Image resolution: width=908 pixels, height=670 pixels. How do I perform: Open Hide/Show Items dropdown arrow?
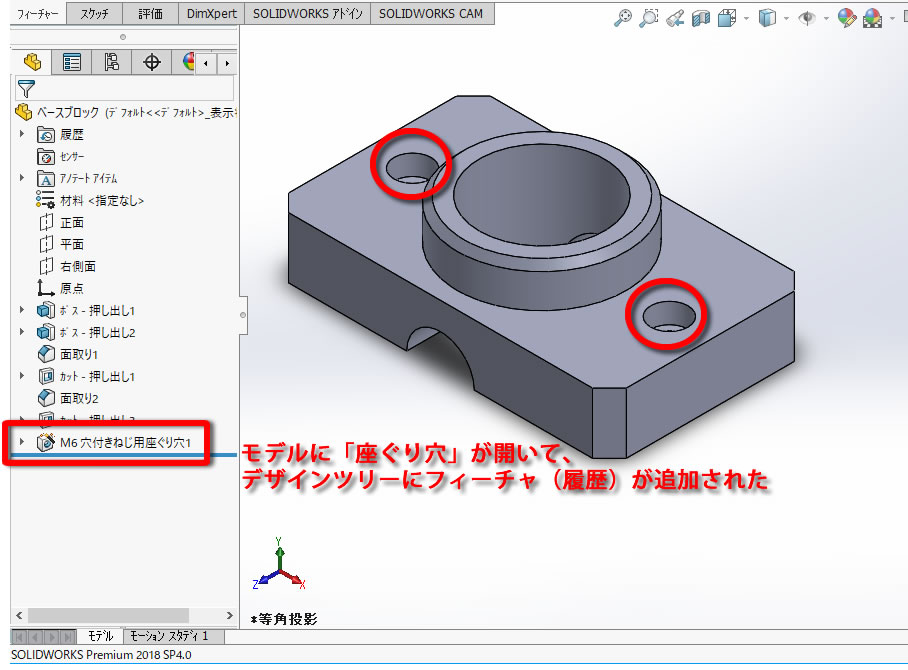[826, 19]
